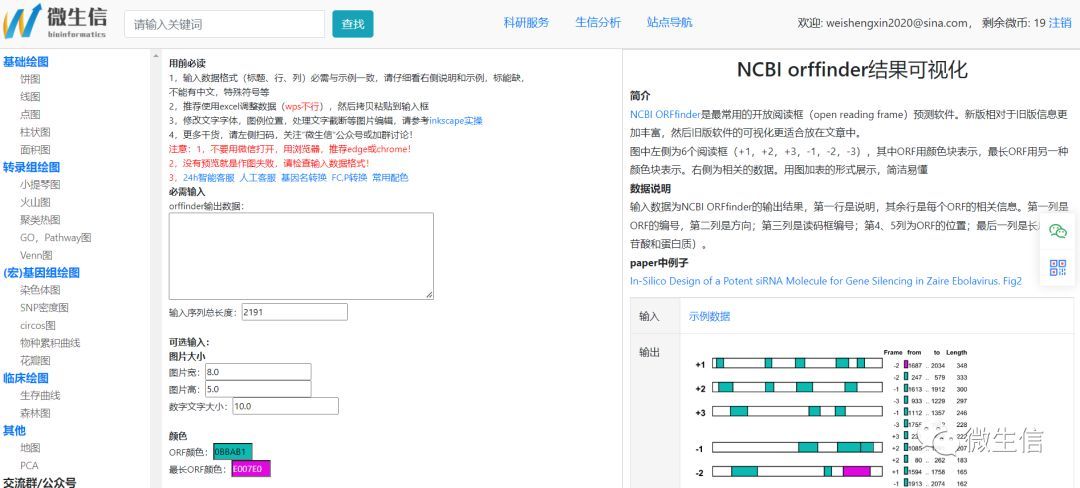Select 点图 in the sidebar

coord(30,114)
